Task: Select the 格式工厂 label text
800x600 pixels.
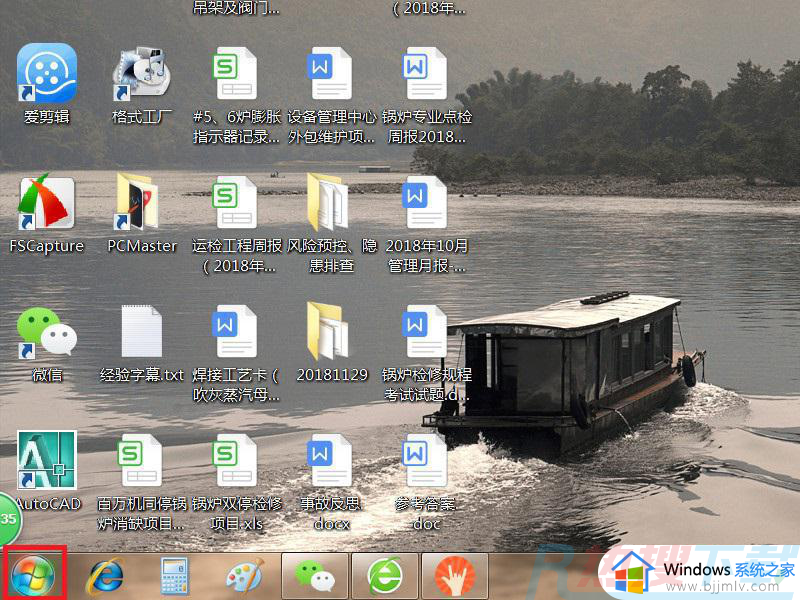Action: point(142,117)
